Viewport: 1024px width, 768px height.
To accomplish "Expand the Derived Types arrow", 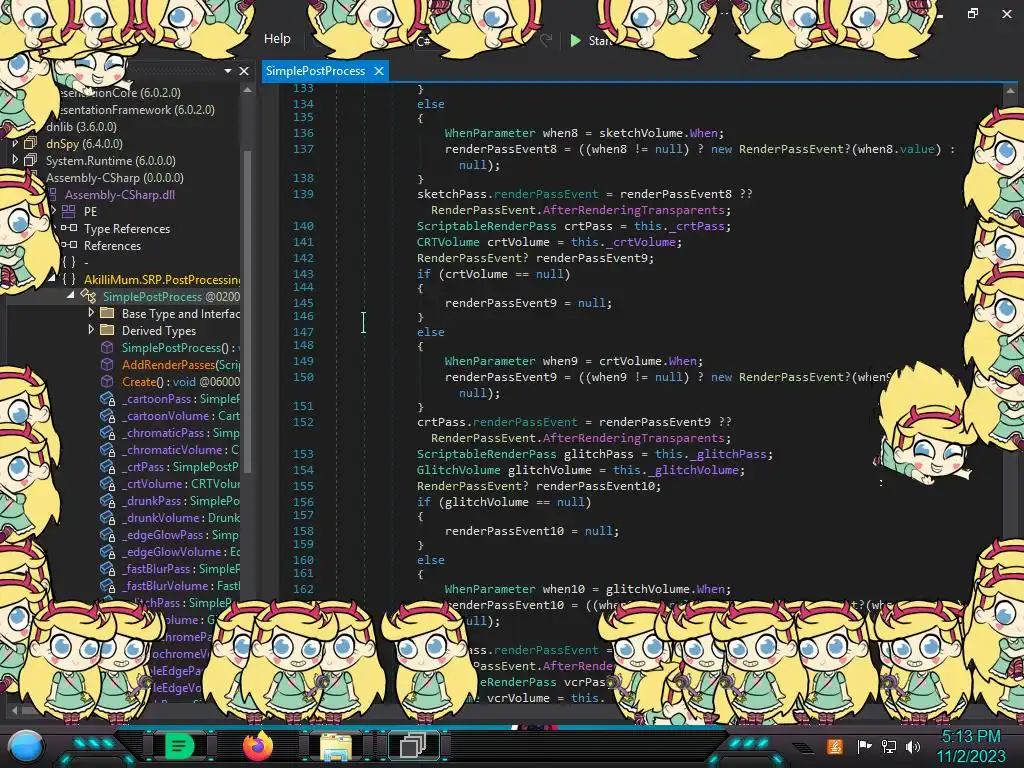I will pyautogui.click(x=91, y=330).
